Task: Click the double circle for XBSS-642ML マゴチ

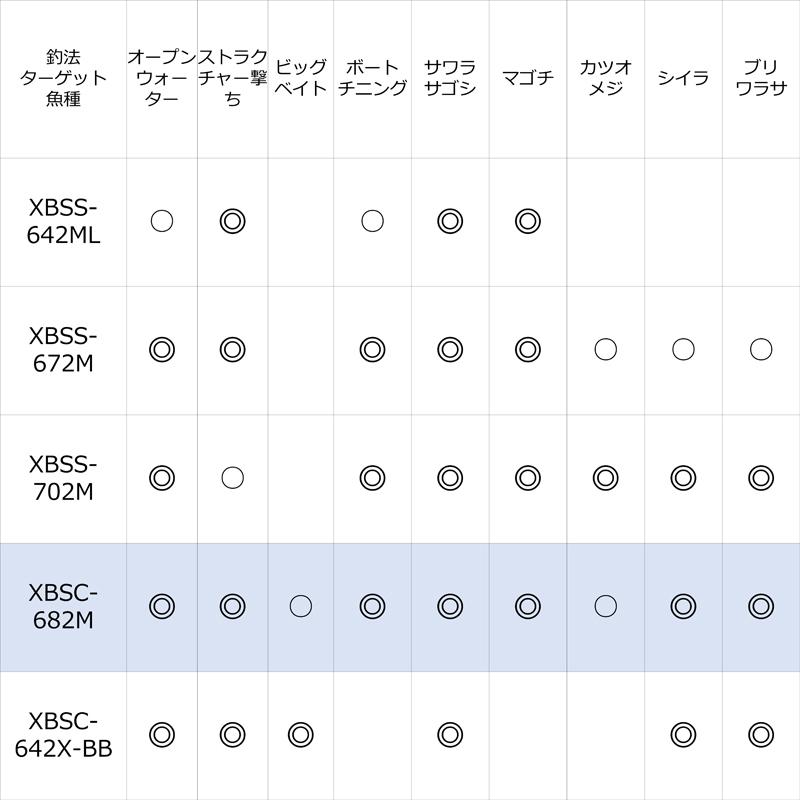Action: click(527, 221)
